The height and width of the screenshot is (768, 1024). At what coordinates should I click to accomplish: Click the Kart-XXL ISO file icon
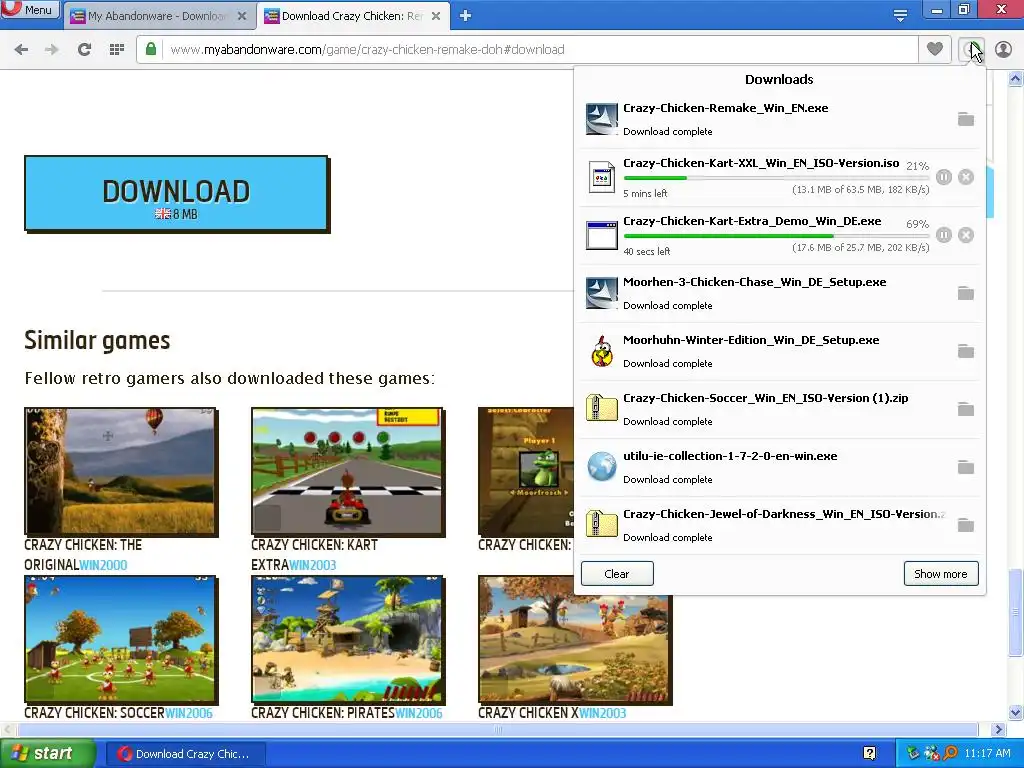click(601, 177)
